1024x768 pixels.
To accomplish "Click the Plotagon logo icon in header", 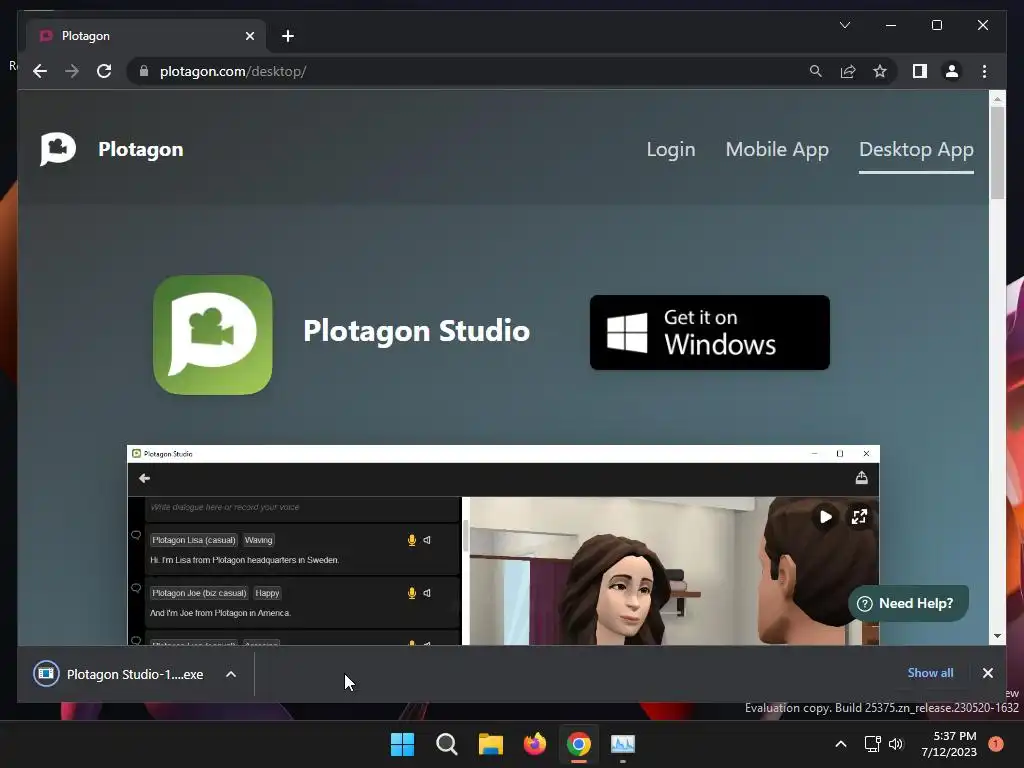I will coord(58,149).
